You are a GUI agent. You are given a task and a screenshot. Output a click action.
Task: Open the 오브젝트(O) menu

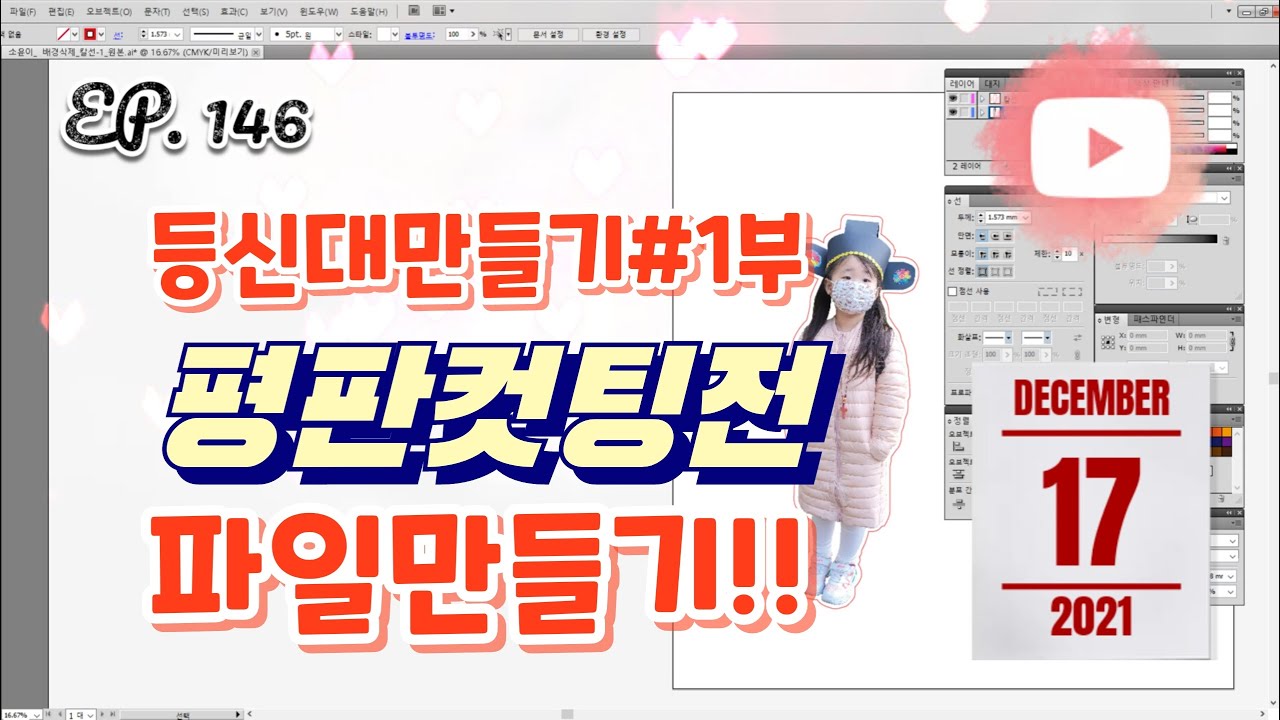(109, 12)
